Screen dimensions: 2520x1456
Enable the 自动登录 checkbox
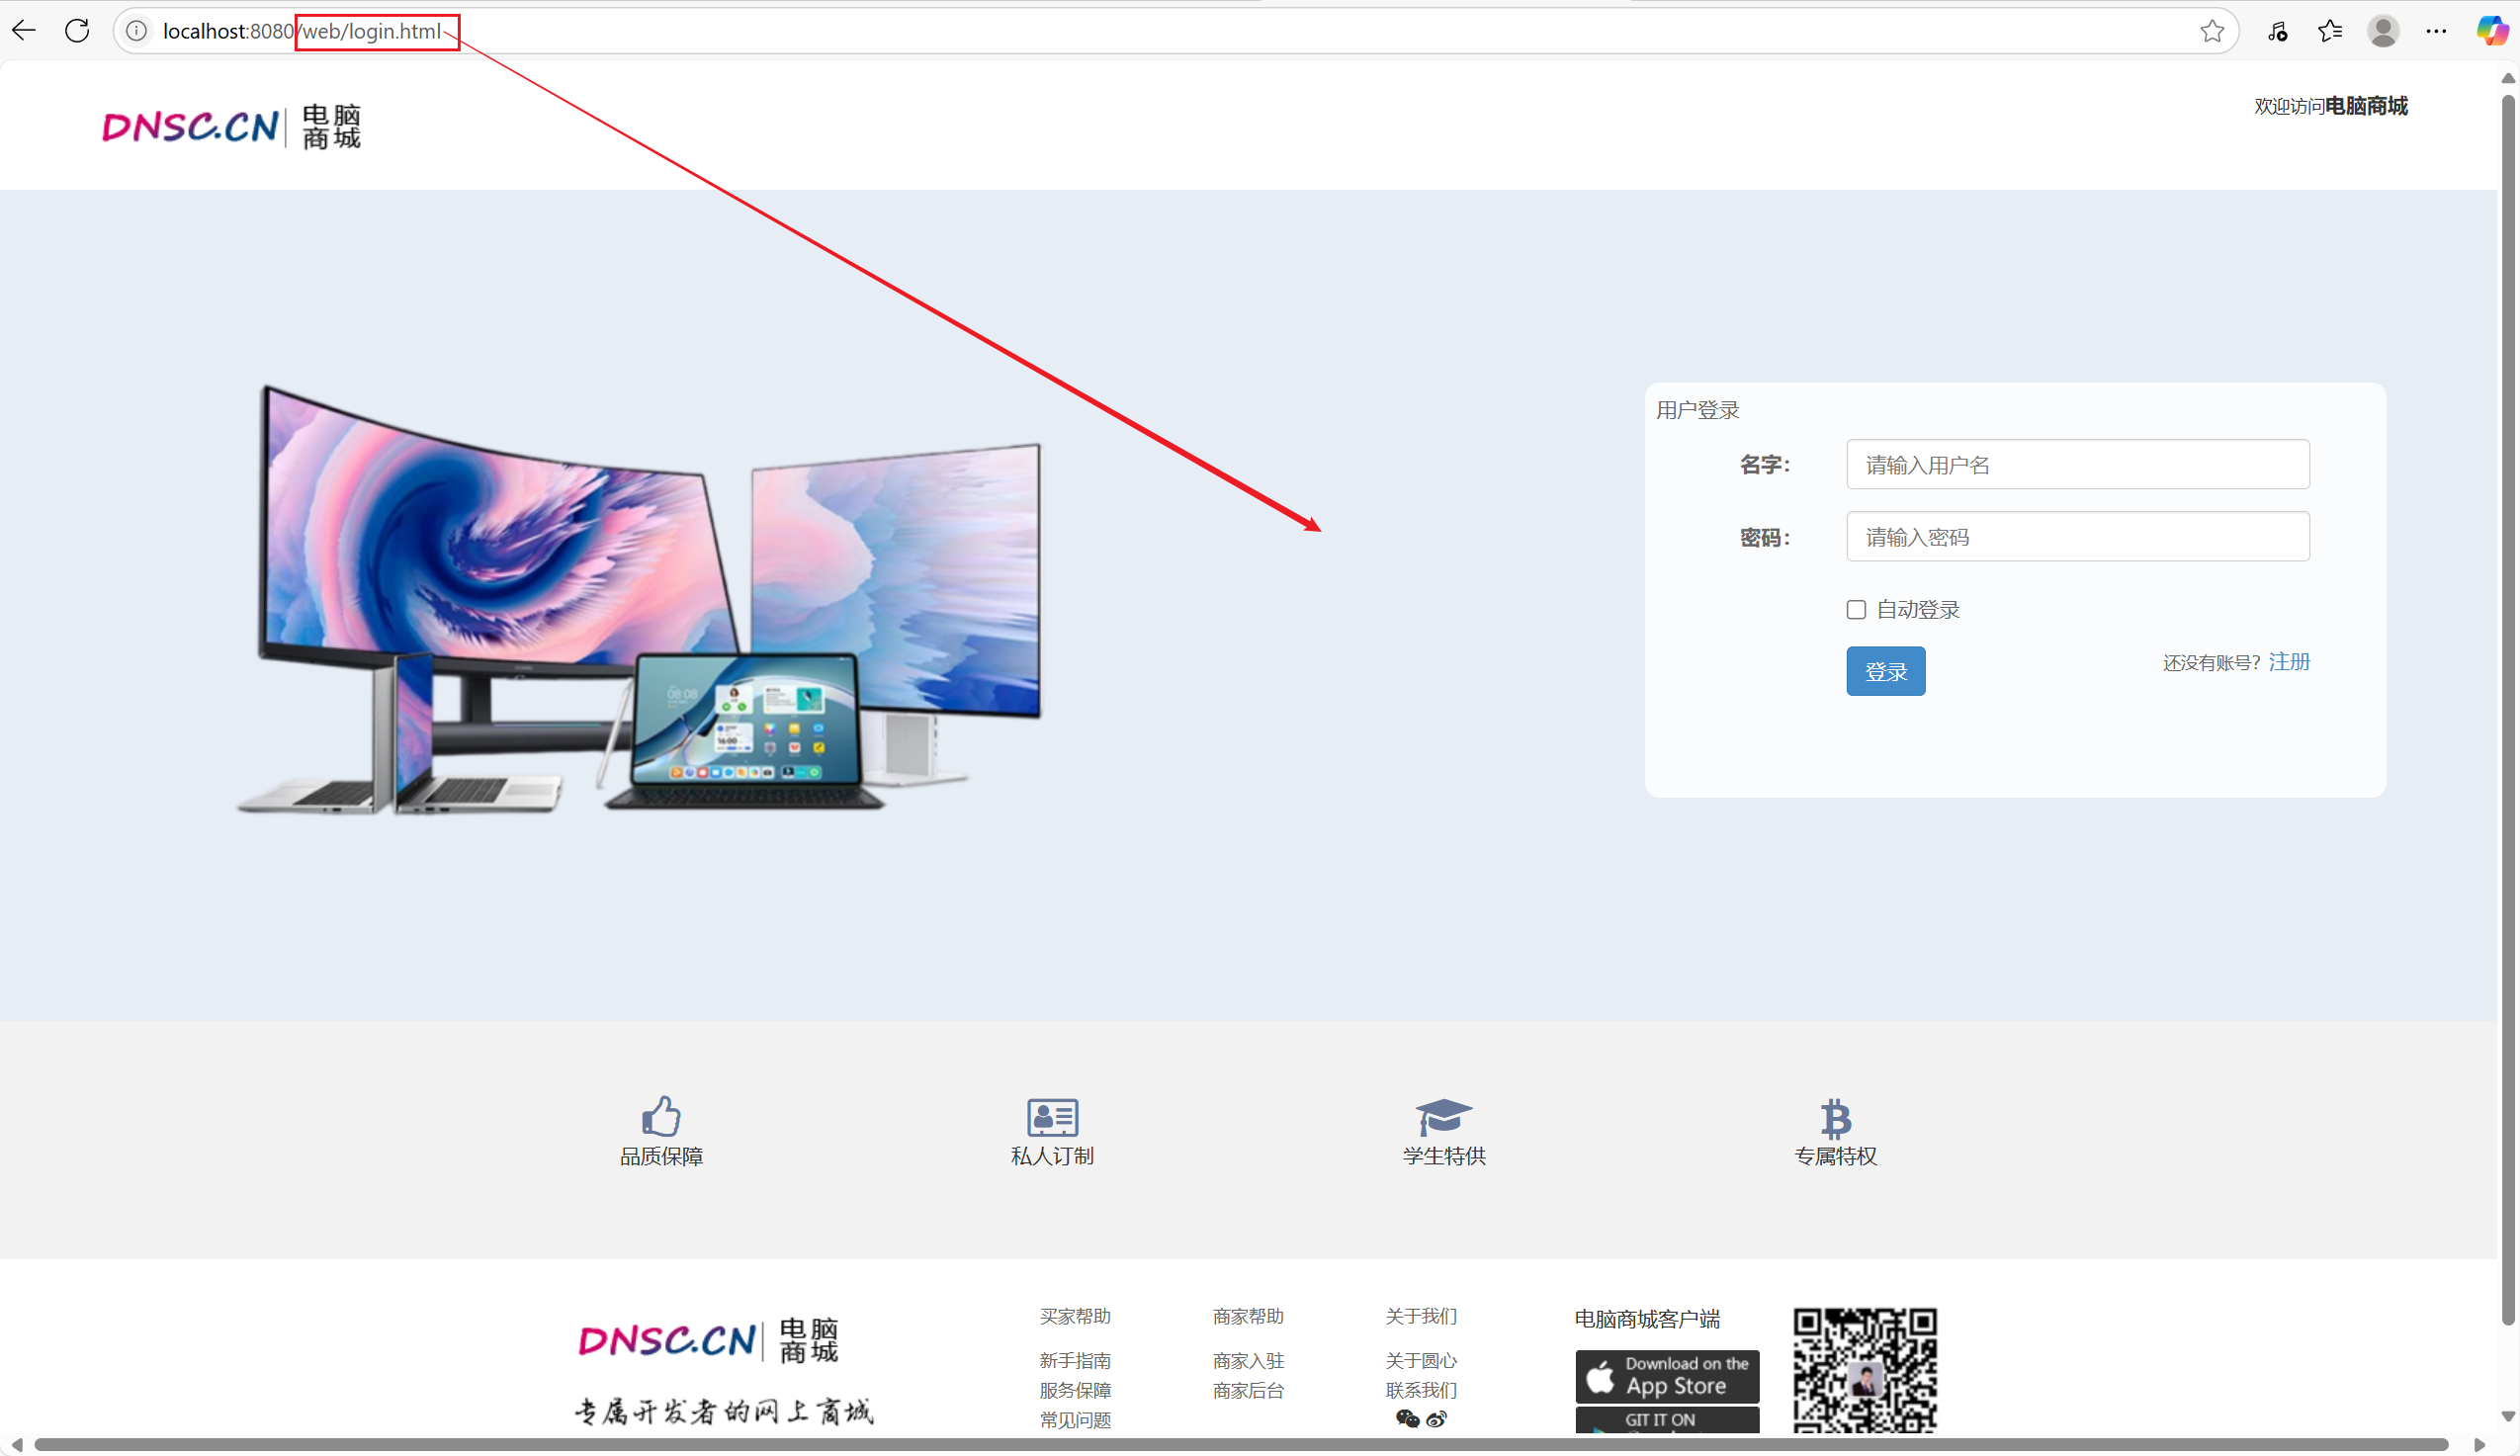tap(1856, 610)
